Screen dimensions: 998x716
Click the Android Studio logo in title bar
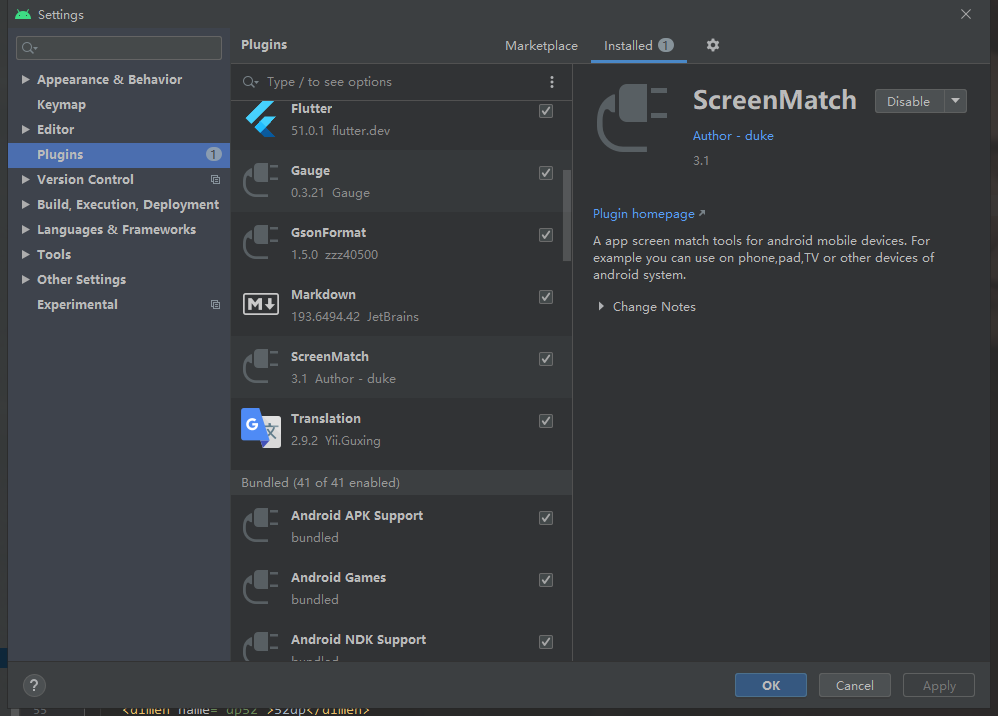pos(23,14)
